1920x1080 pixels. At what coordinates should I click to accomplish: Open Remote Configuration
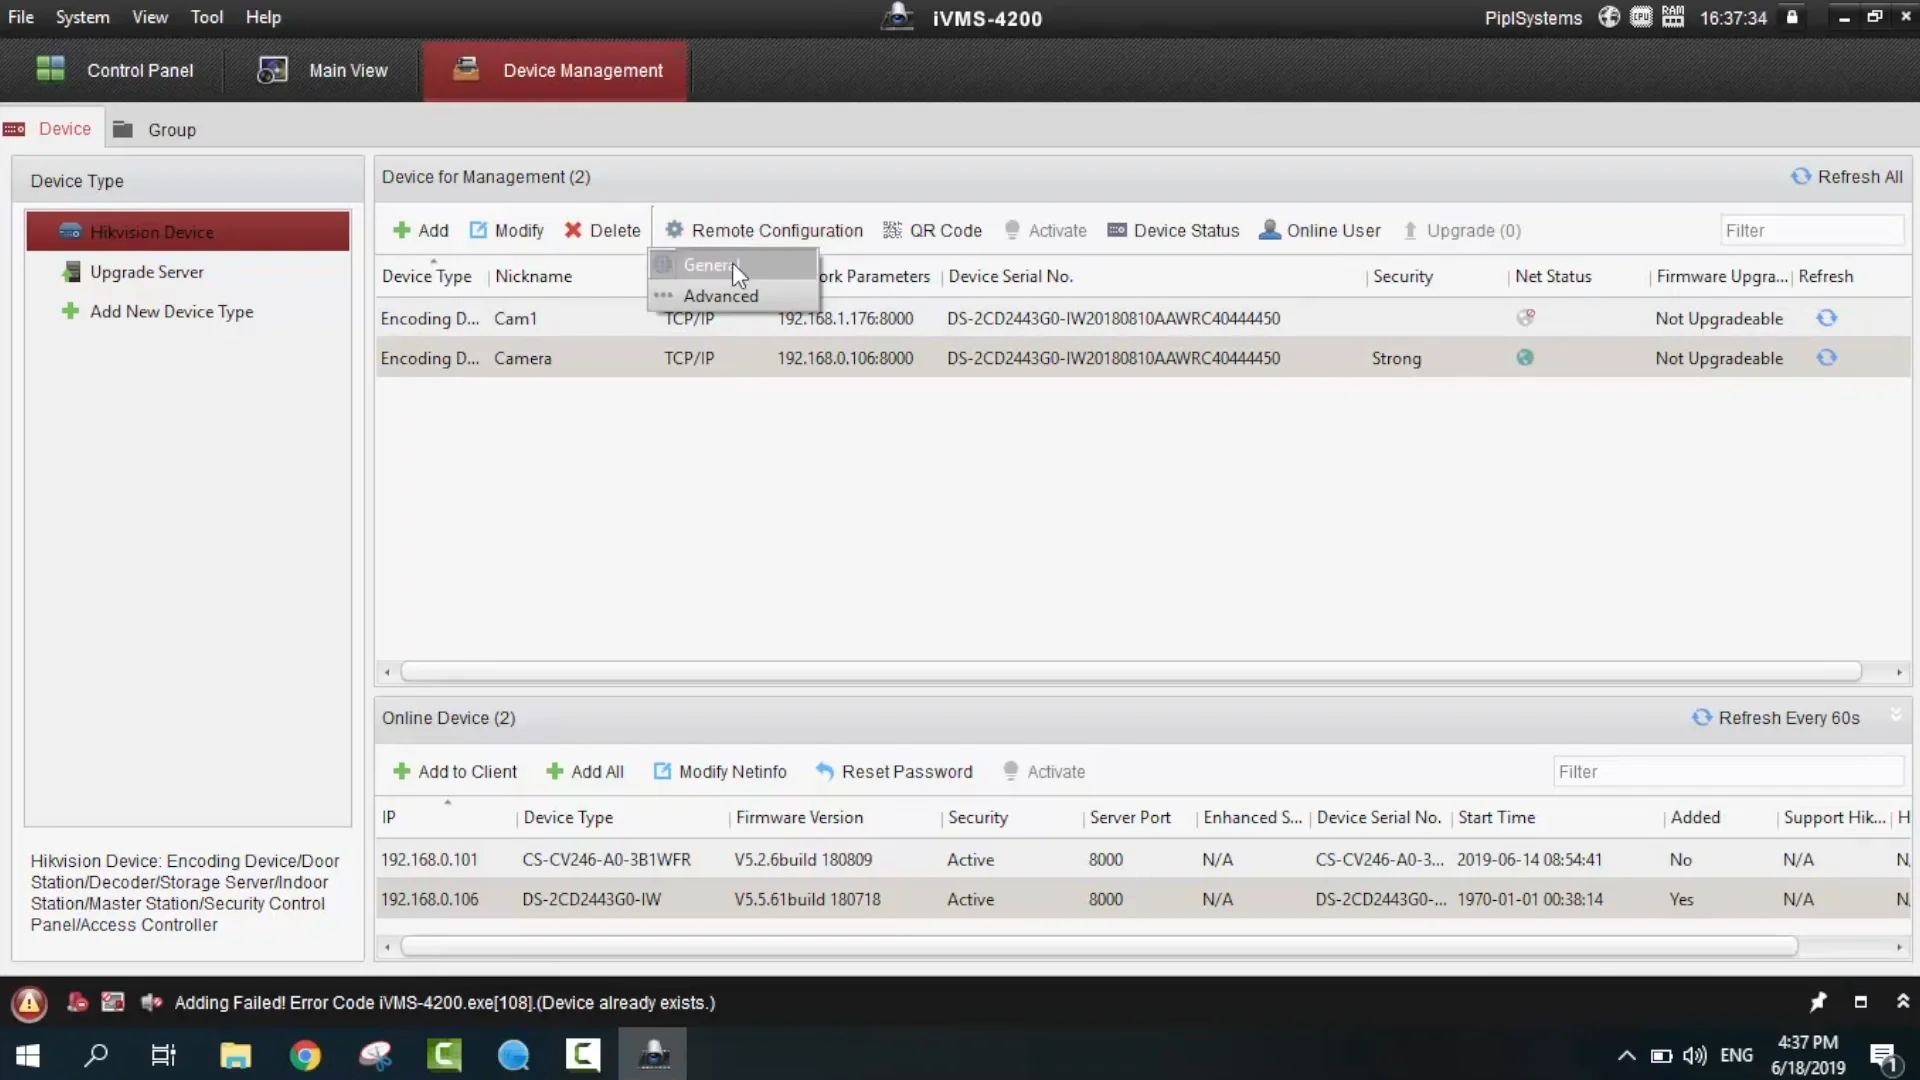764,230
